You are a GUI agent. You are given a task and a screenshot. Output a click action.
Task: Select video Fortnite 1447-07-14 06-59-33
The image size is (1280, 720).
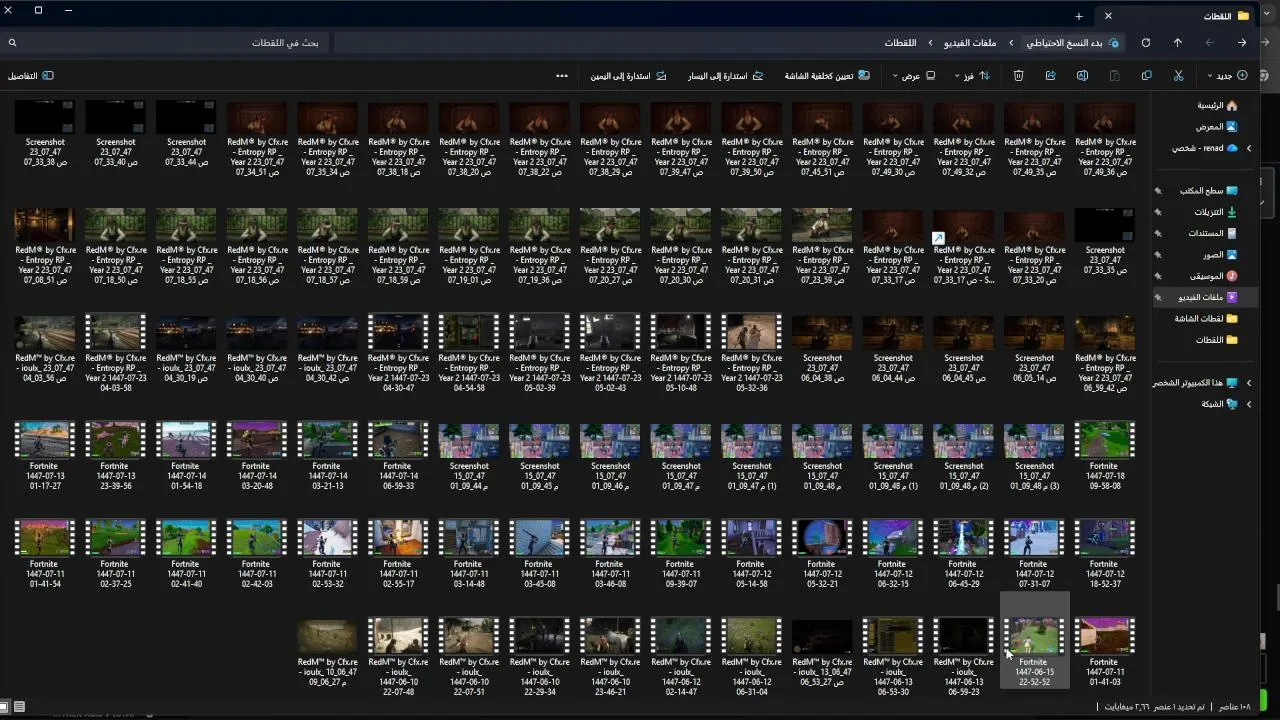[x=398, y=454]
